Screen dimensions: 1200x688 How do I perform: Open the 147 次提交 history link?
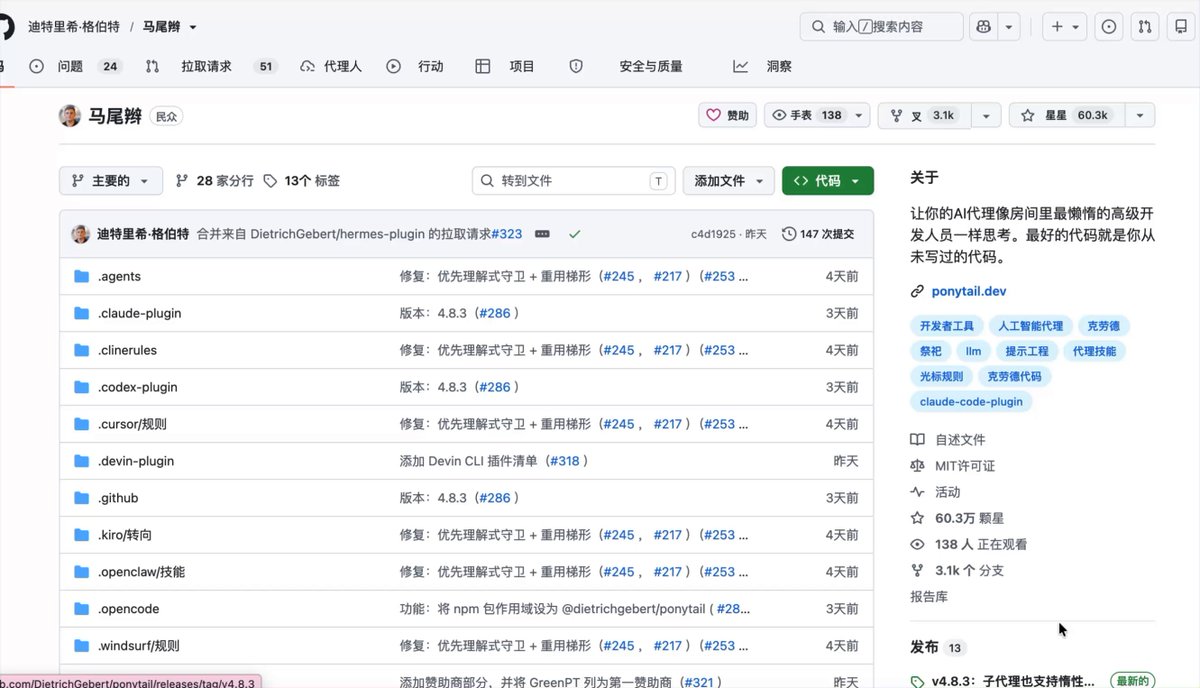tap(818, 234)
